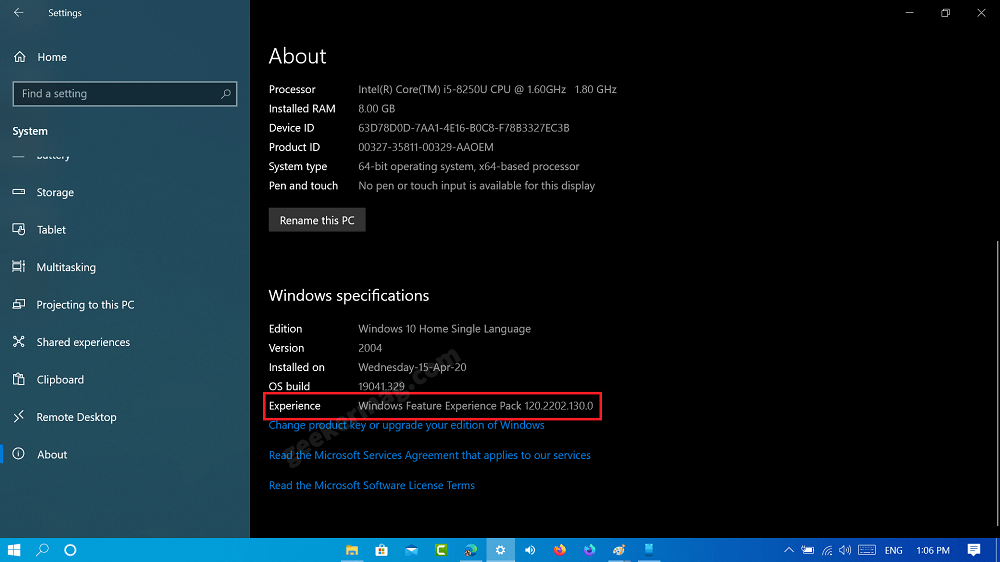Click the search magnifier in Find a setting
The image size is (1000, 562).
[226, 94]
